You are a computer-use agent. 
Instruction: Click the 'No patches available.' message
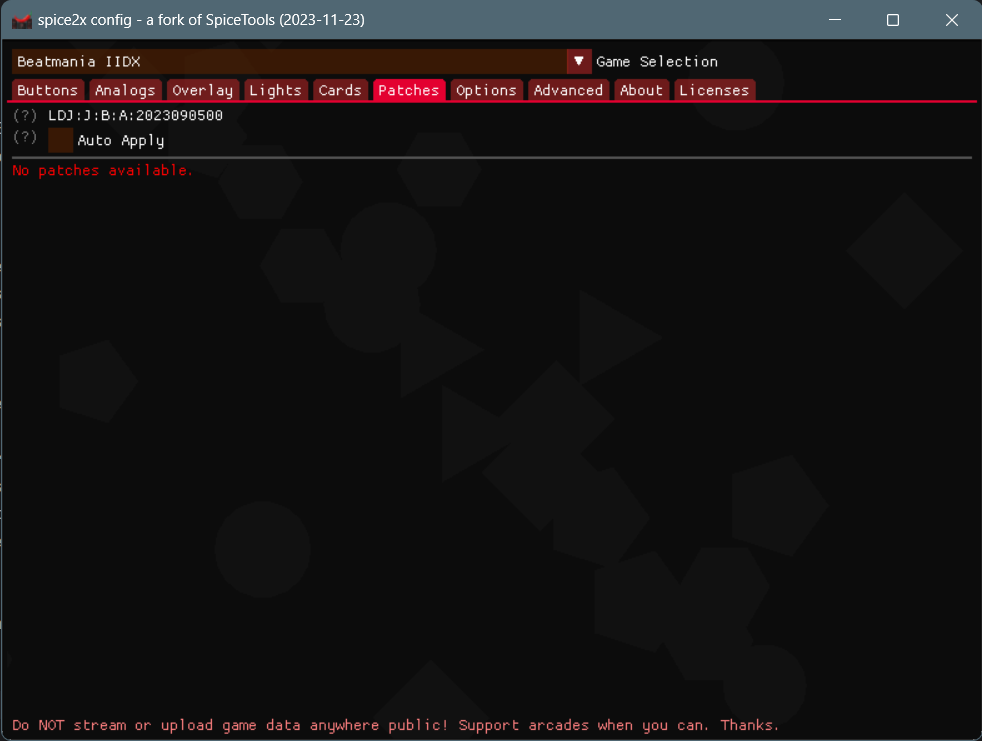point(102,170)
